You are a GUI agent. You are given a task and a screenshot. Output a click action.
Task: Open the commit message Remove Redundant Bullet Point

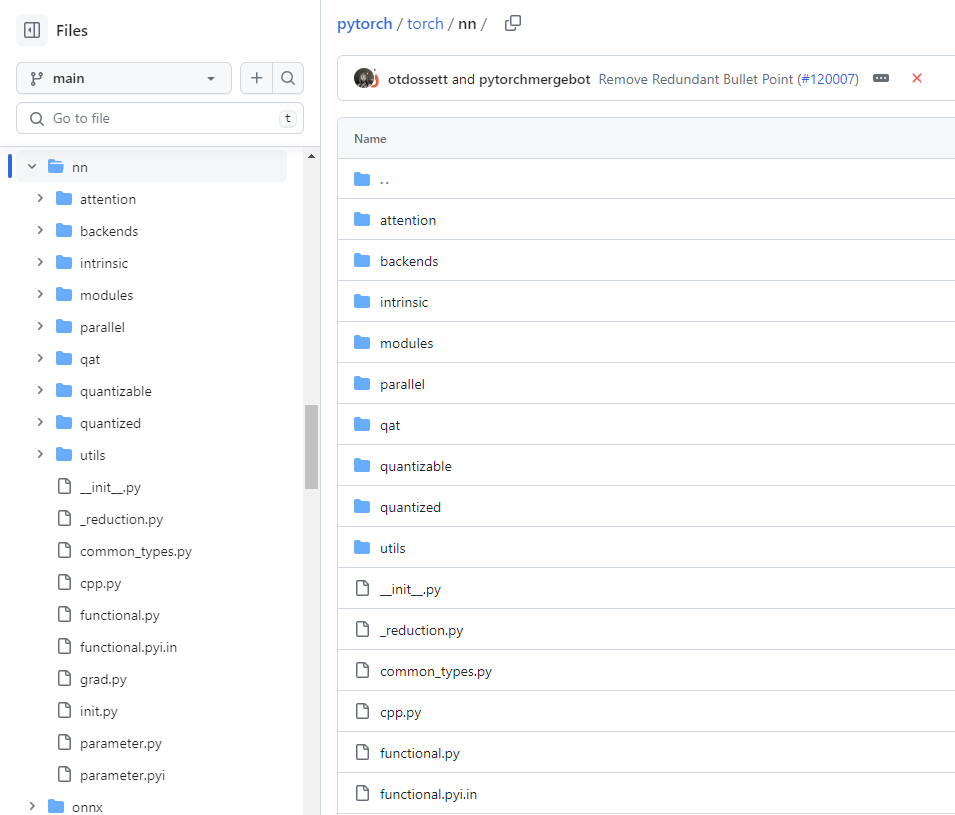point(696,79)
